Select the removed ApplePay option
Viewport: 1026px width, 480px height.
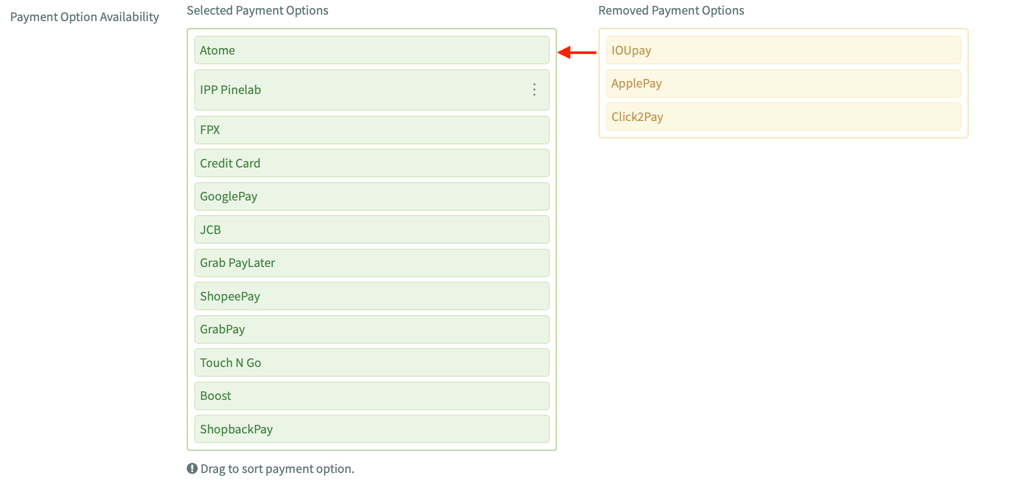(x=783, y=83)
